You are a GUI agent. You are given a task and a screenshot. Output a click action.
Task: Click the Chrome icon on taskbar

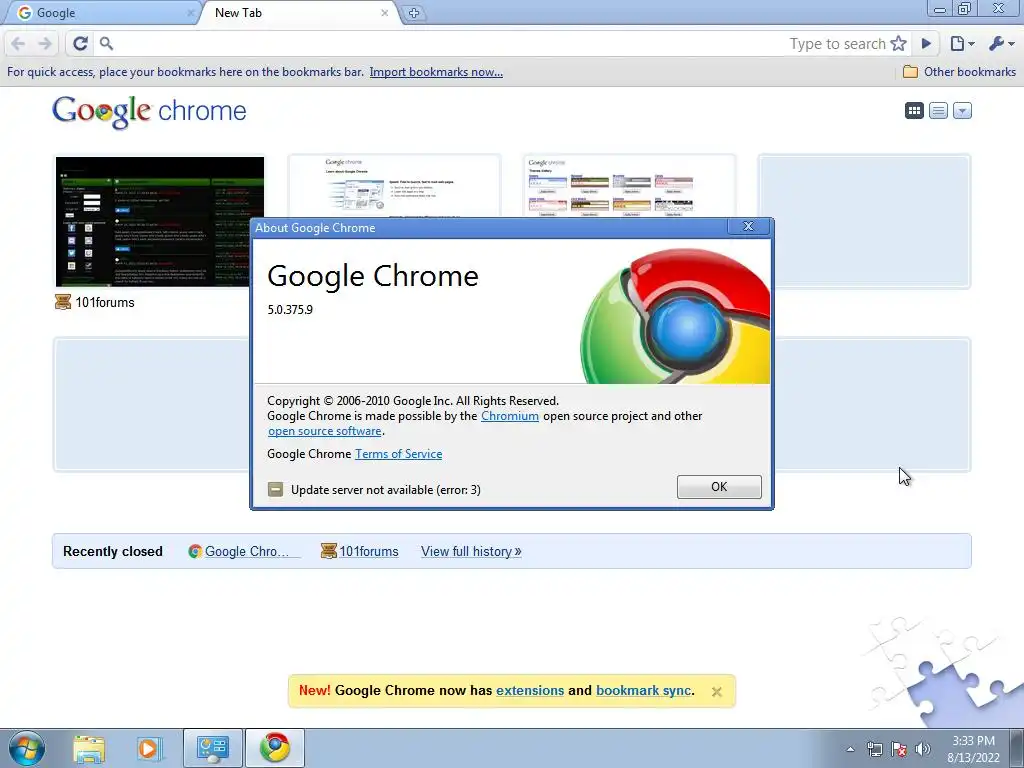[x=275, y=748]
